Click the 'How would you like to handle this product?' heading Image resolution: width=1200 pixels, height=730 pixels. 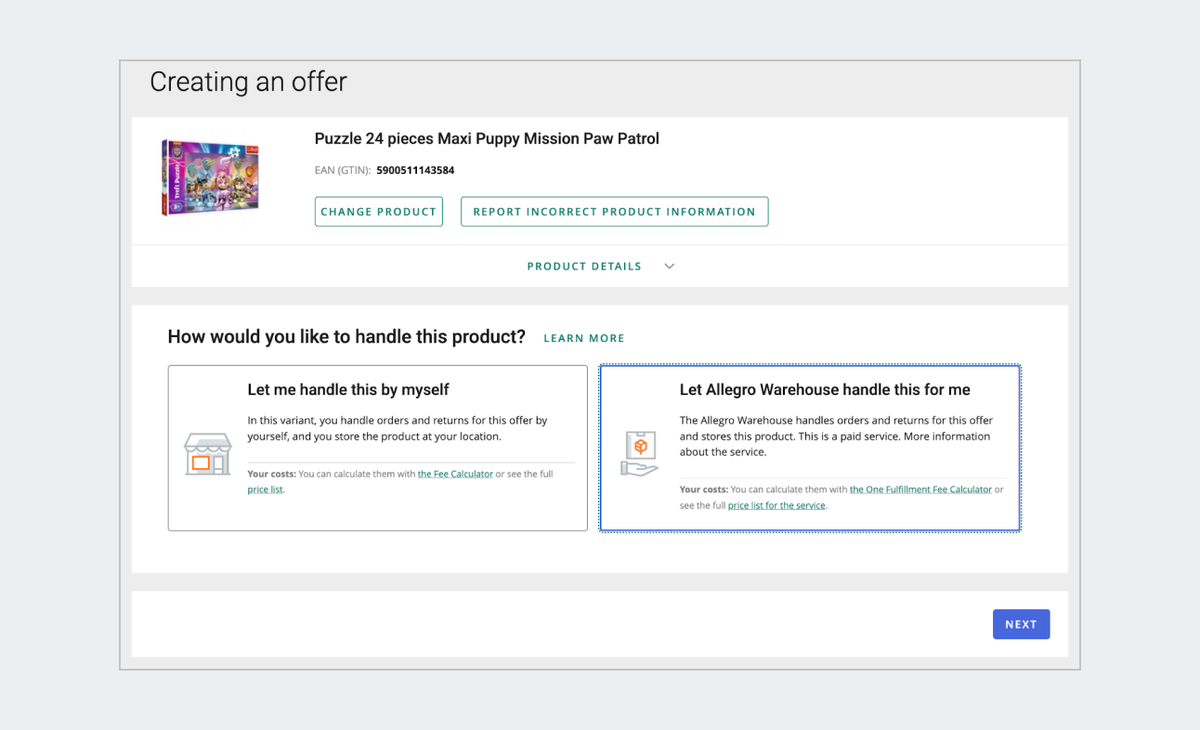[x=346, y=337]
